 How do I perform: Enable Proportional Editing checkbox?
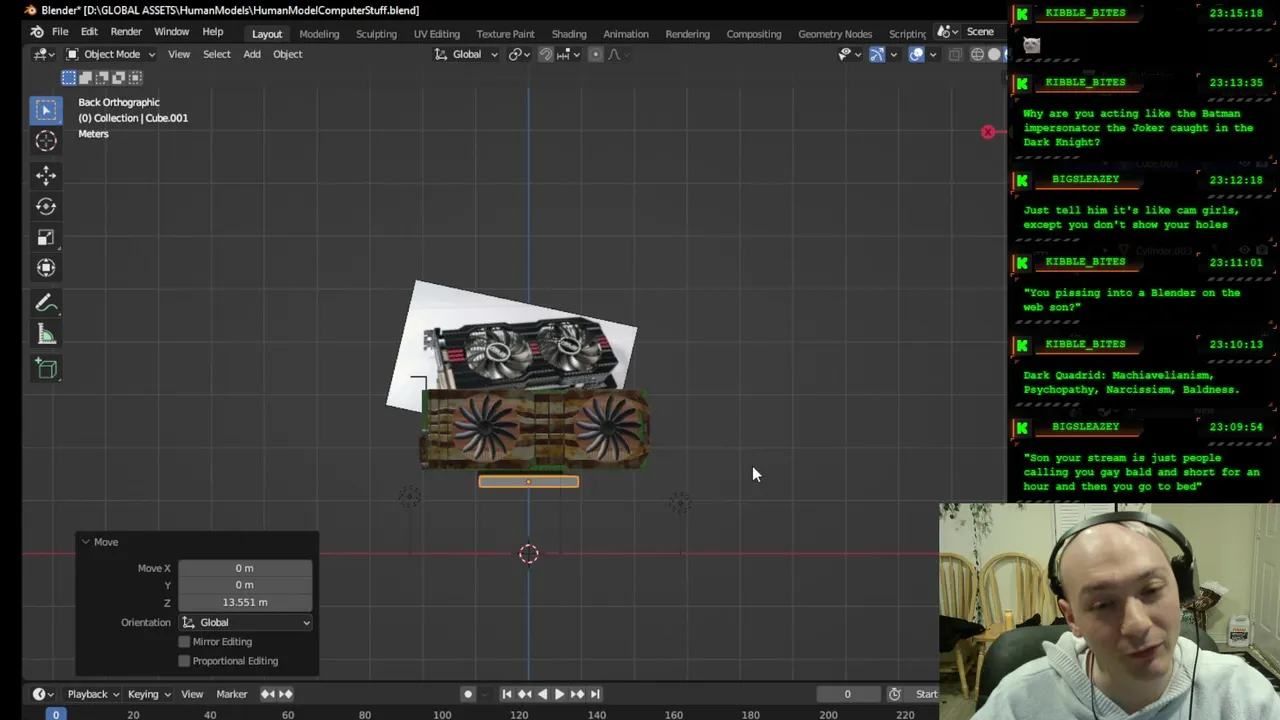(x=184, y=661)
